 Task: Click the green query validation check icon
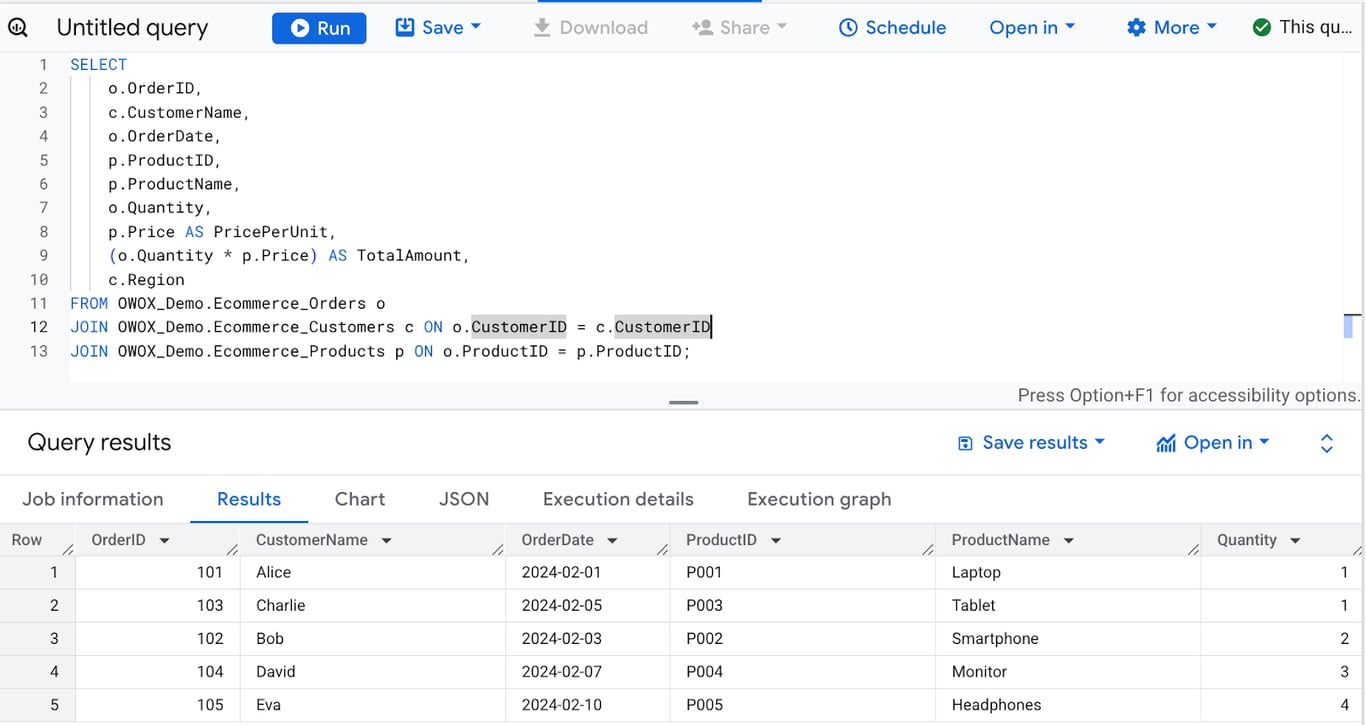[x=1262, y=28]
